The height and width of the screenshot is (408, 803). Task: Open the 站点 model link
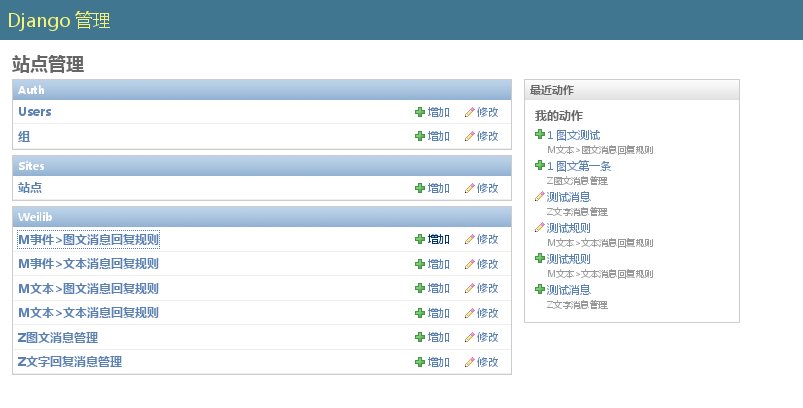coord(30,187)
